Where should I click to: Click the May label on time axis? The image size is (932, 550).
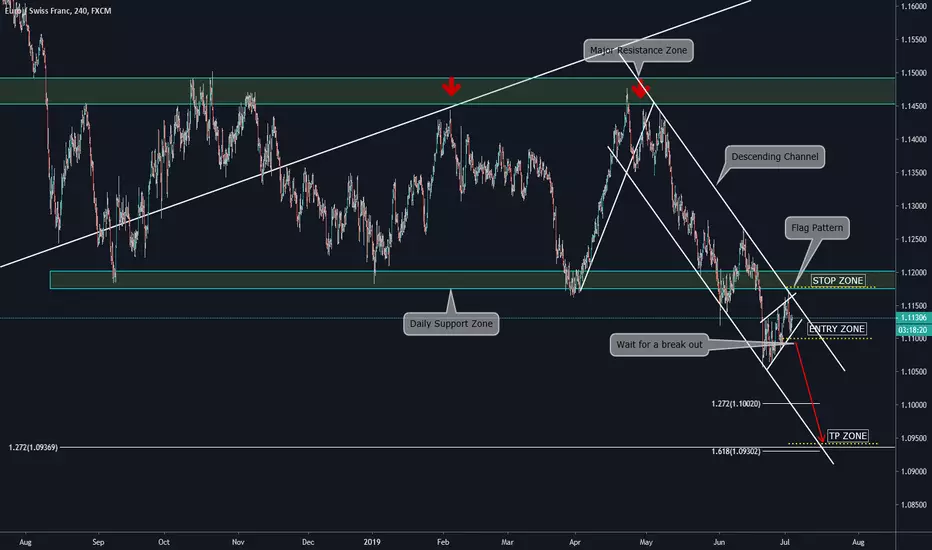click(646, 542)
